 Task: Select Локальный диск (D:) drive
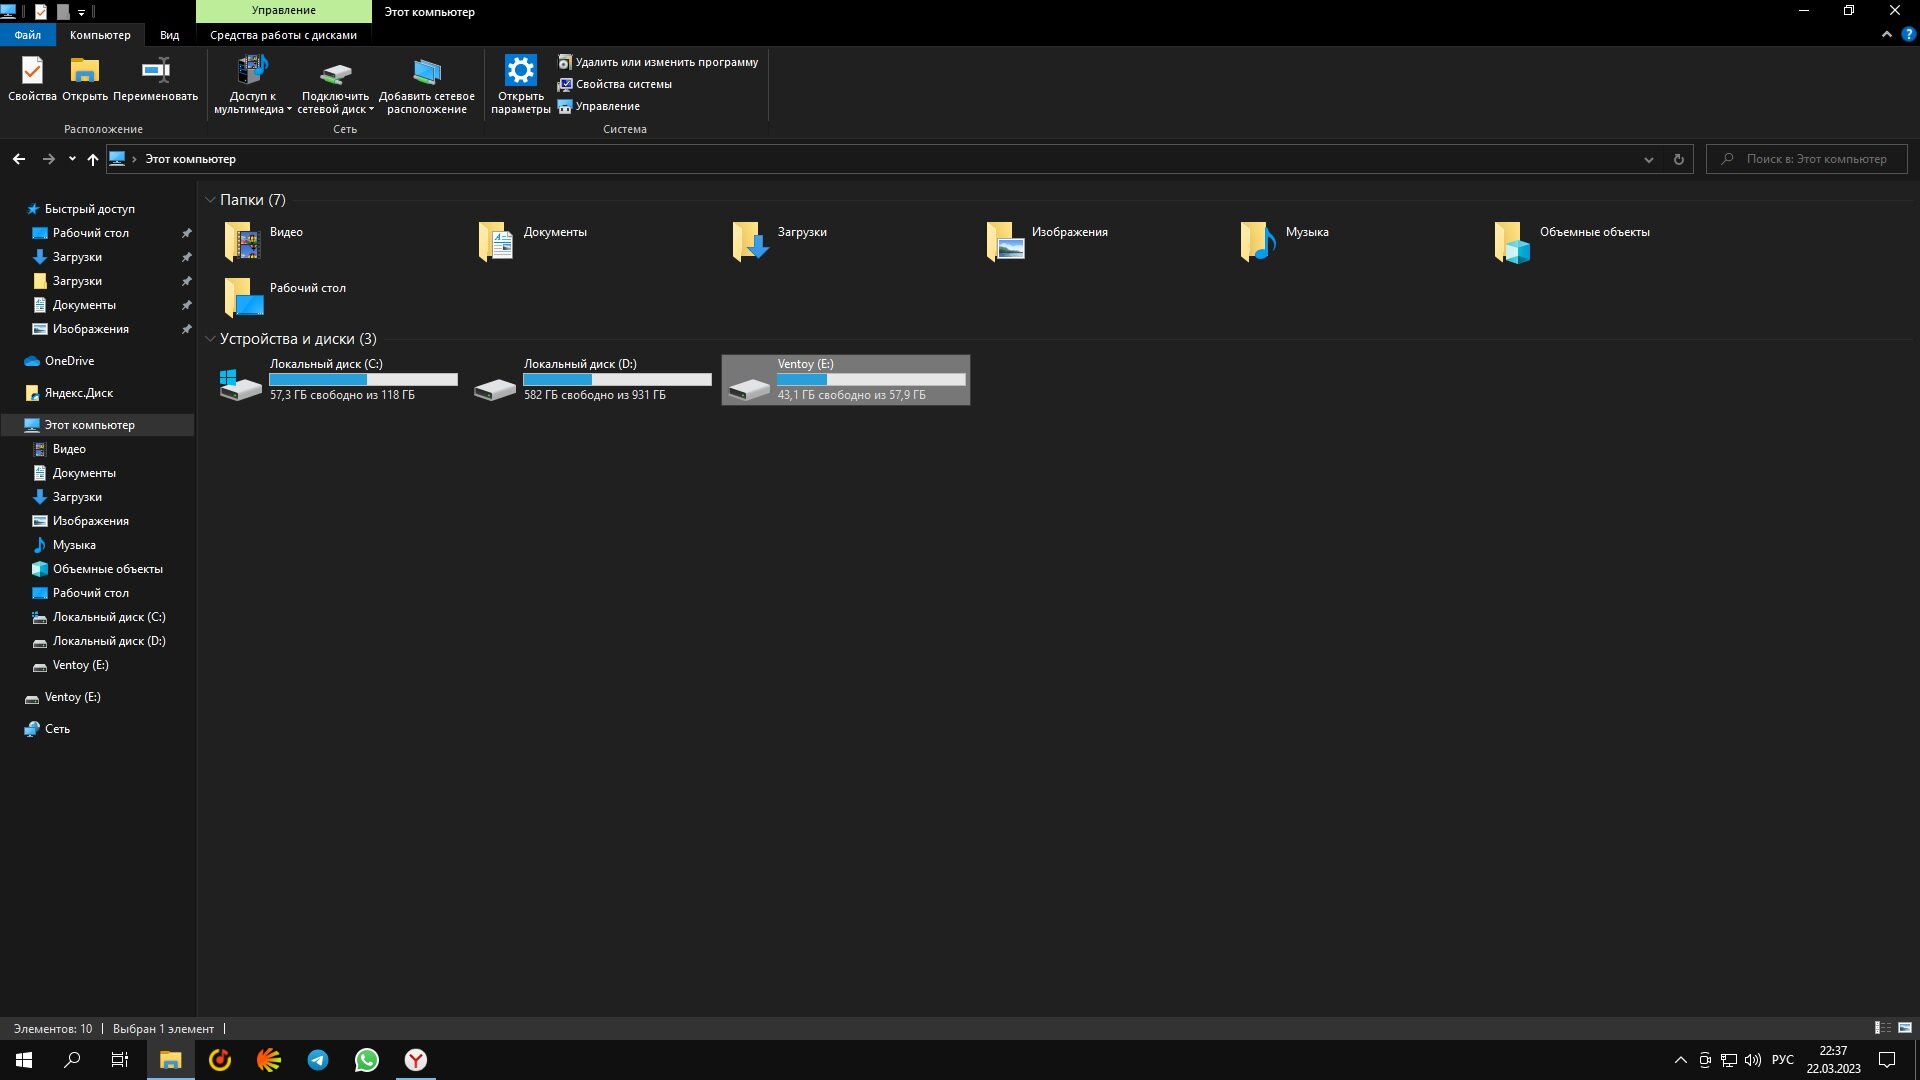point(593,380)
